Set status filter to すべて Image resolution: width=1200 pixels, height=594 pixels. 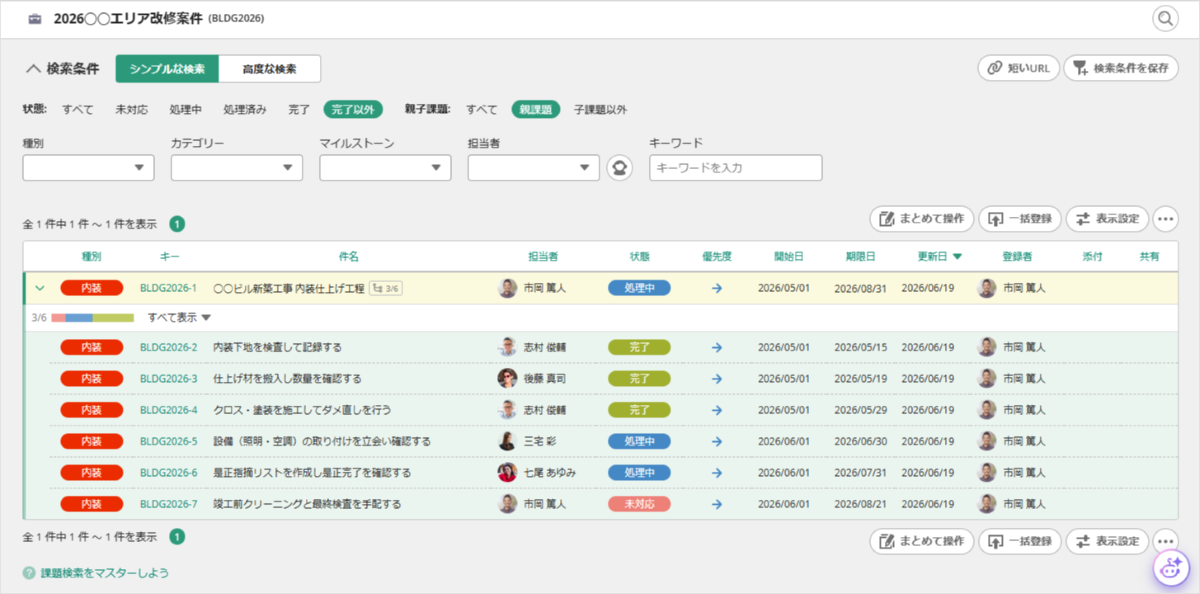[x=78, y=110]
